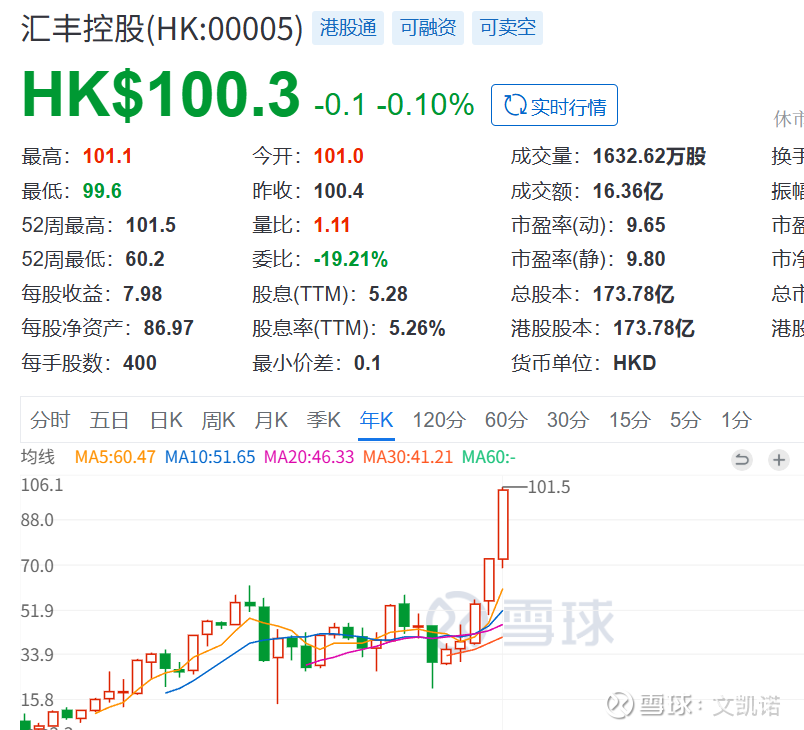
Task: Click the MA5:60.47 indicator label
Action: click(x=115, y=457)
